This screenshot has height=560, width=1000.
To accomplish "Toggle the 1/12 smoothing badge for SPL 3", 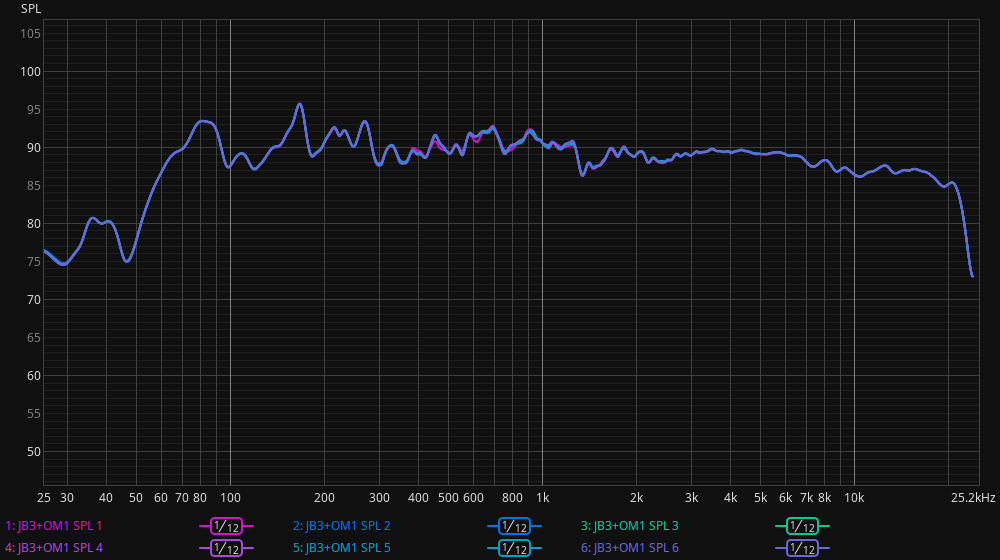I will pyautogui.click(x=802, y=526).
